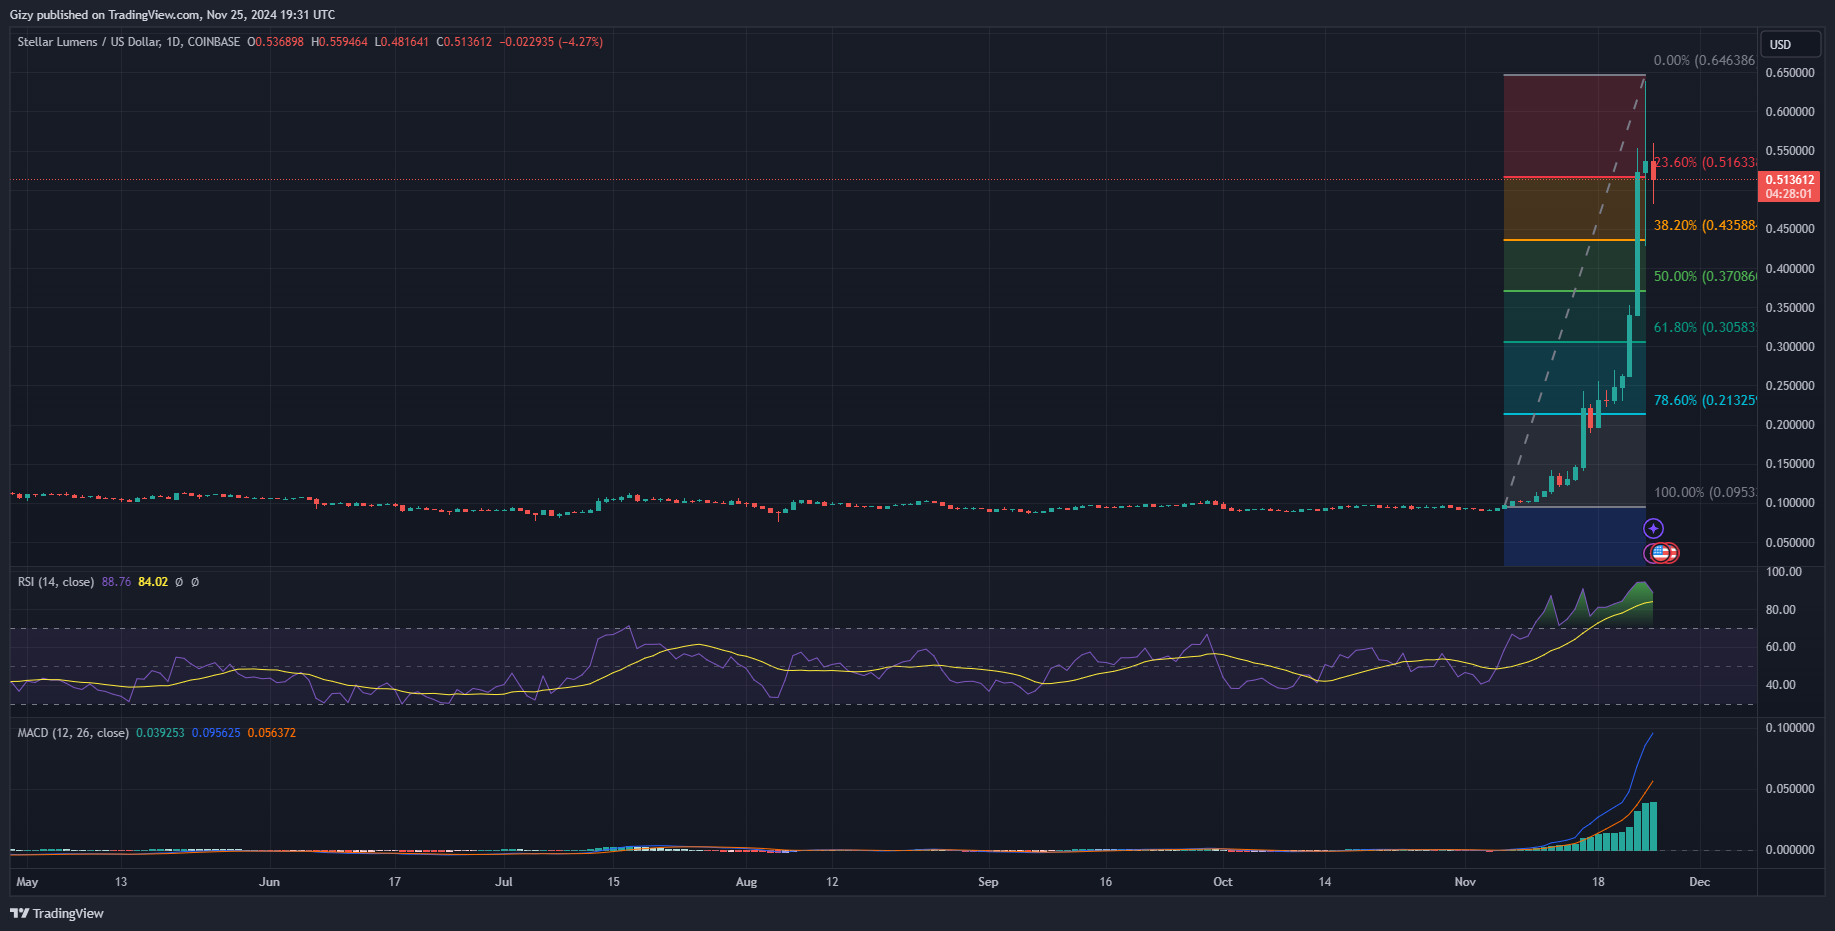Click the 0.300000 price axis label
Viewport: 1835px width, 931px height.
coord(1790,347)
